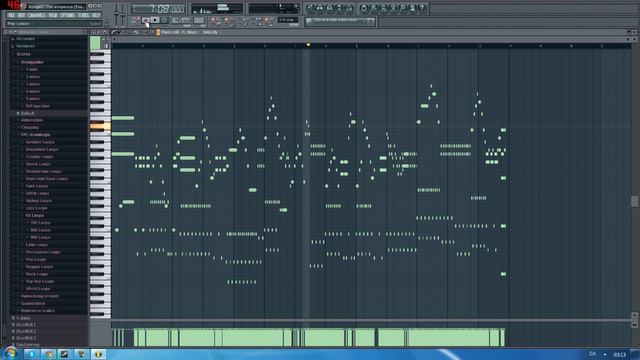This screenshot has width=640, height=360.
Task: Open Steam from the Windows taskbar
Action: pos(64,354)
